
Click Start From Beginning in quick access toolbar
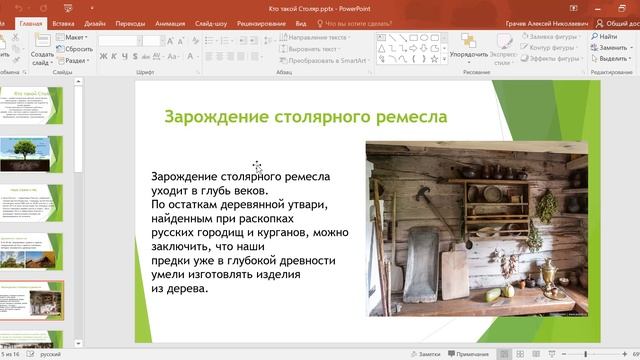pyautogui.click(x=68, y=8)
